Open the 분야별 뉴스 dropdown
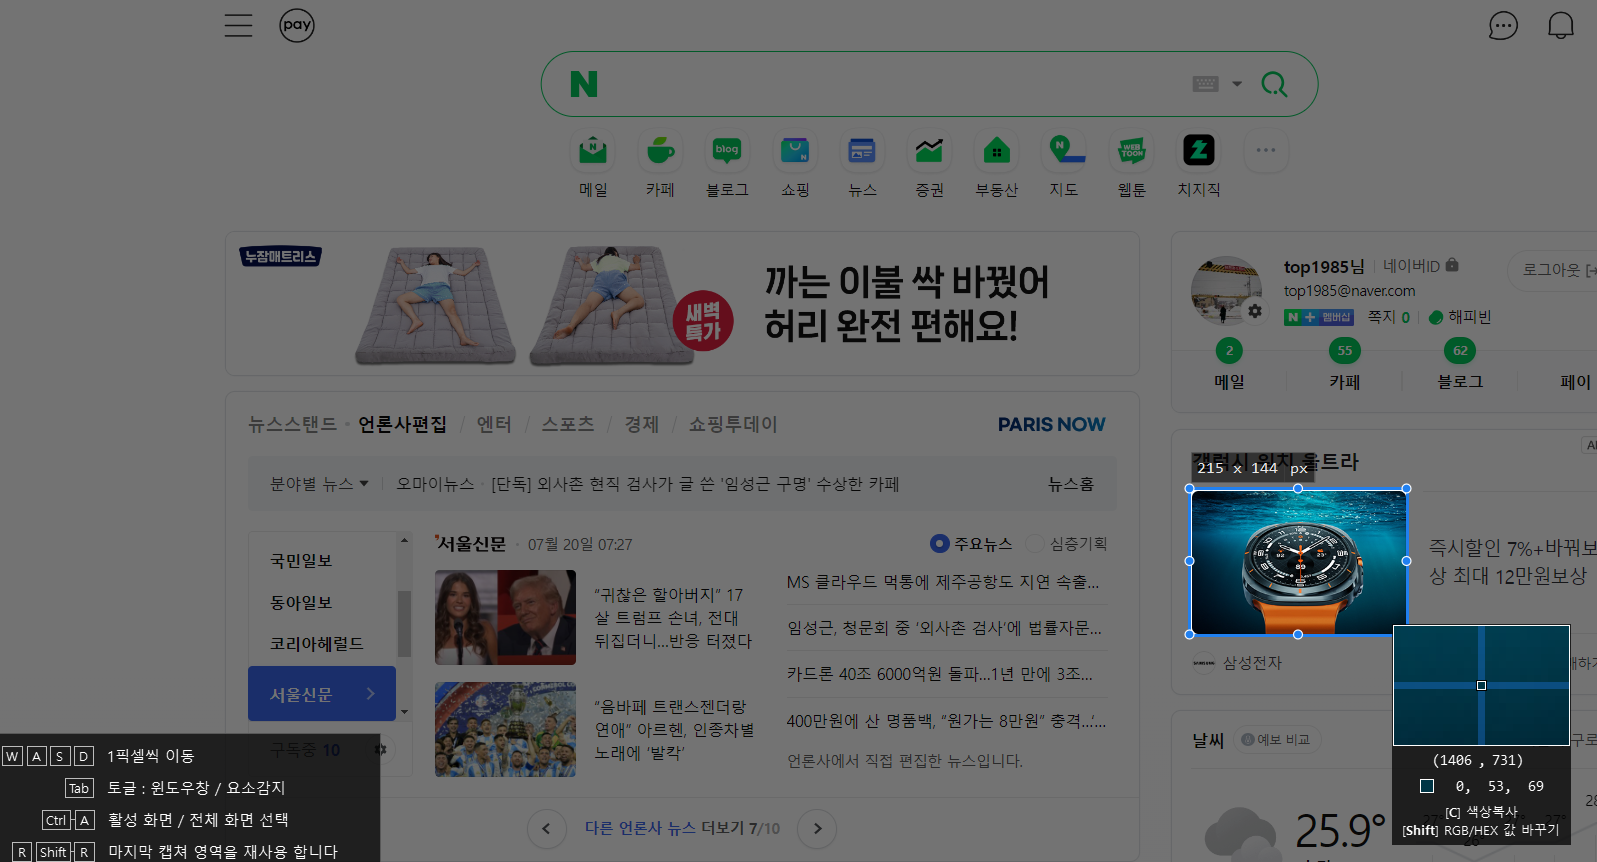The image size is (1597, 862). click(x=319, y=484)
